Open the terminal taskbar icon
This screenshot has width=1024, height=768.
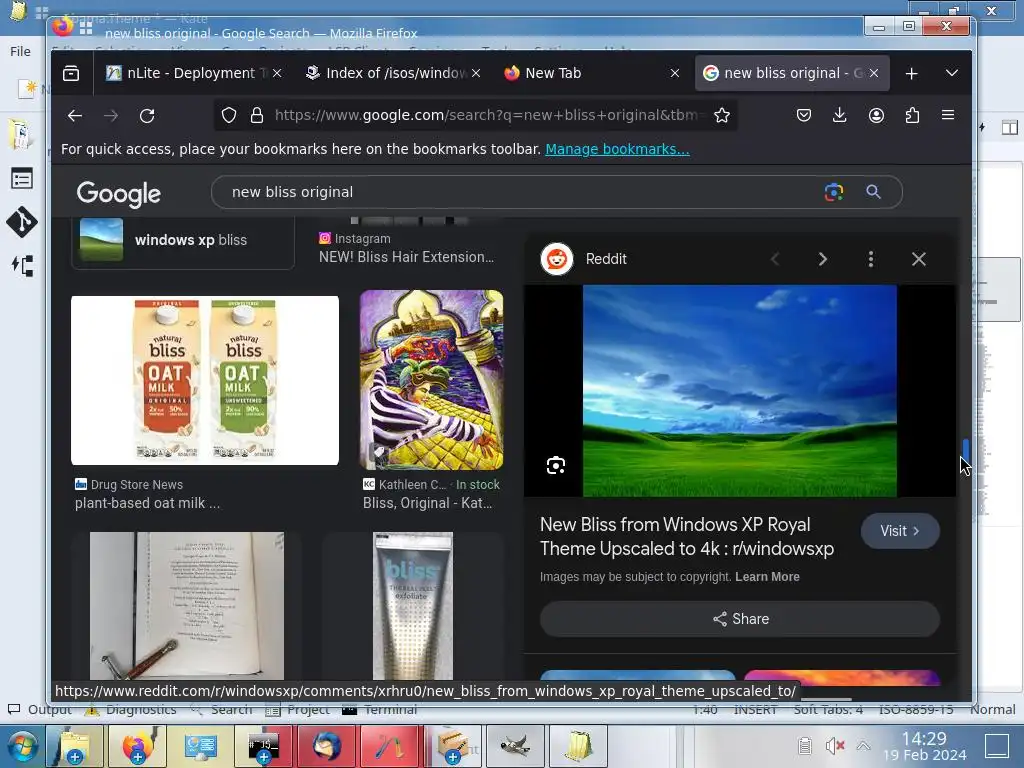(264, 746)
